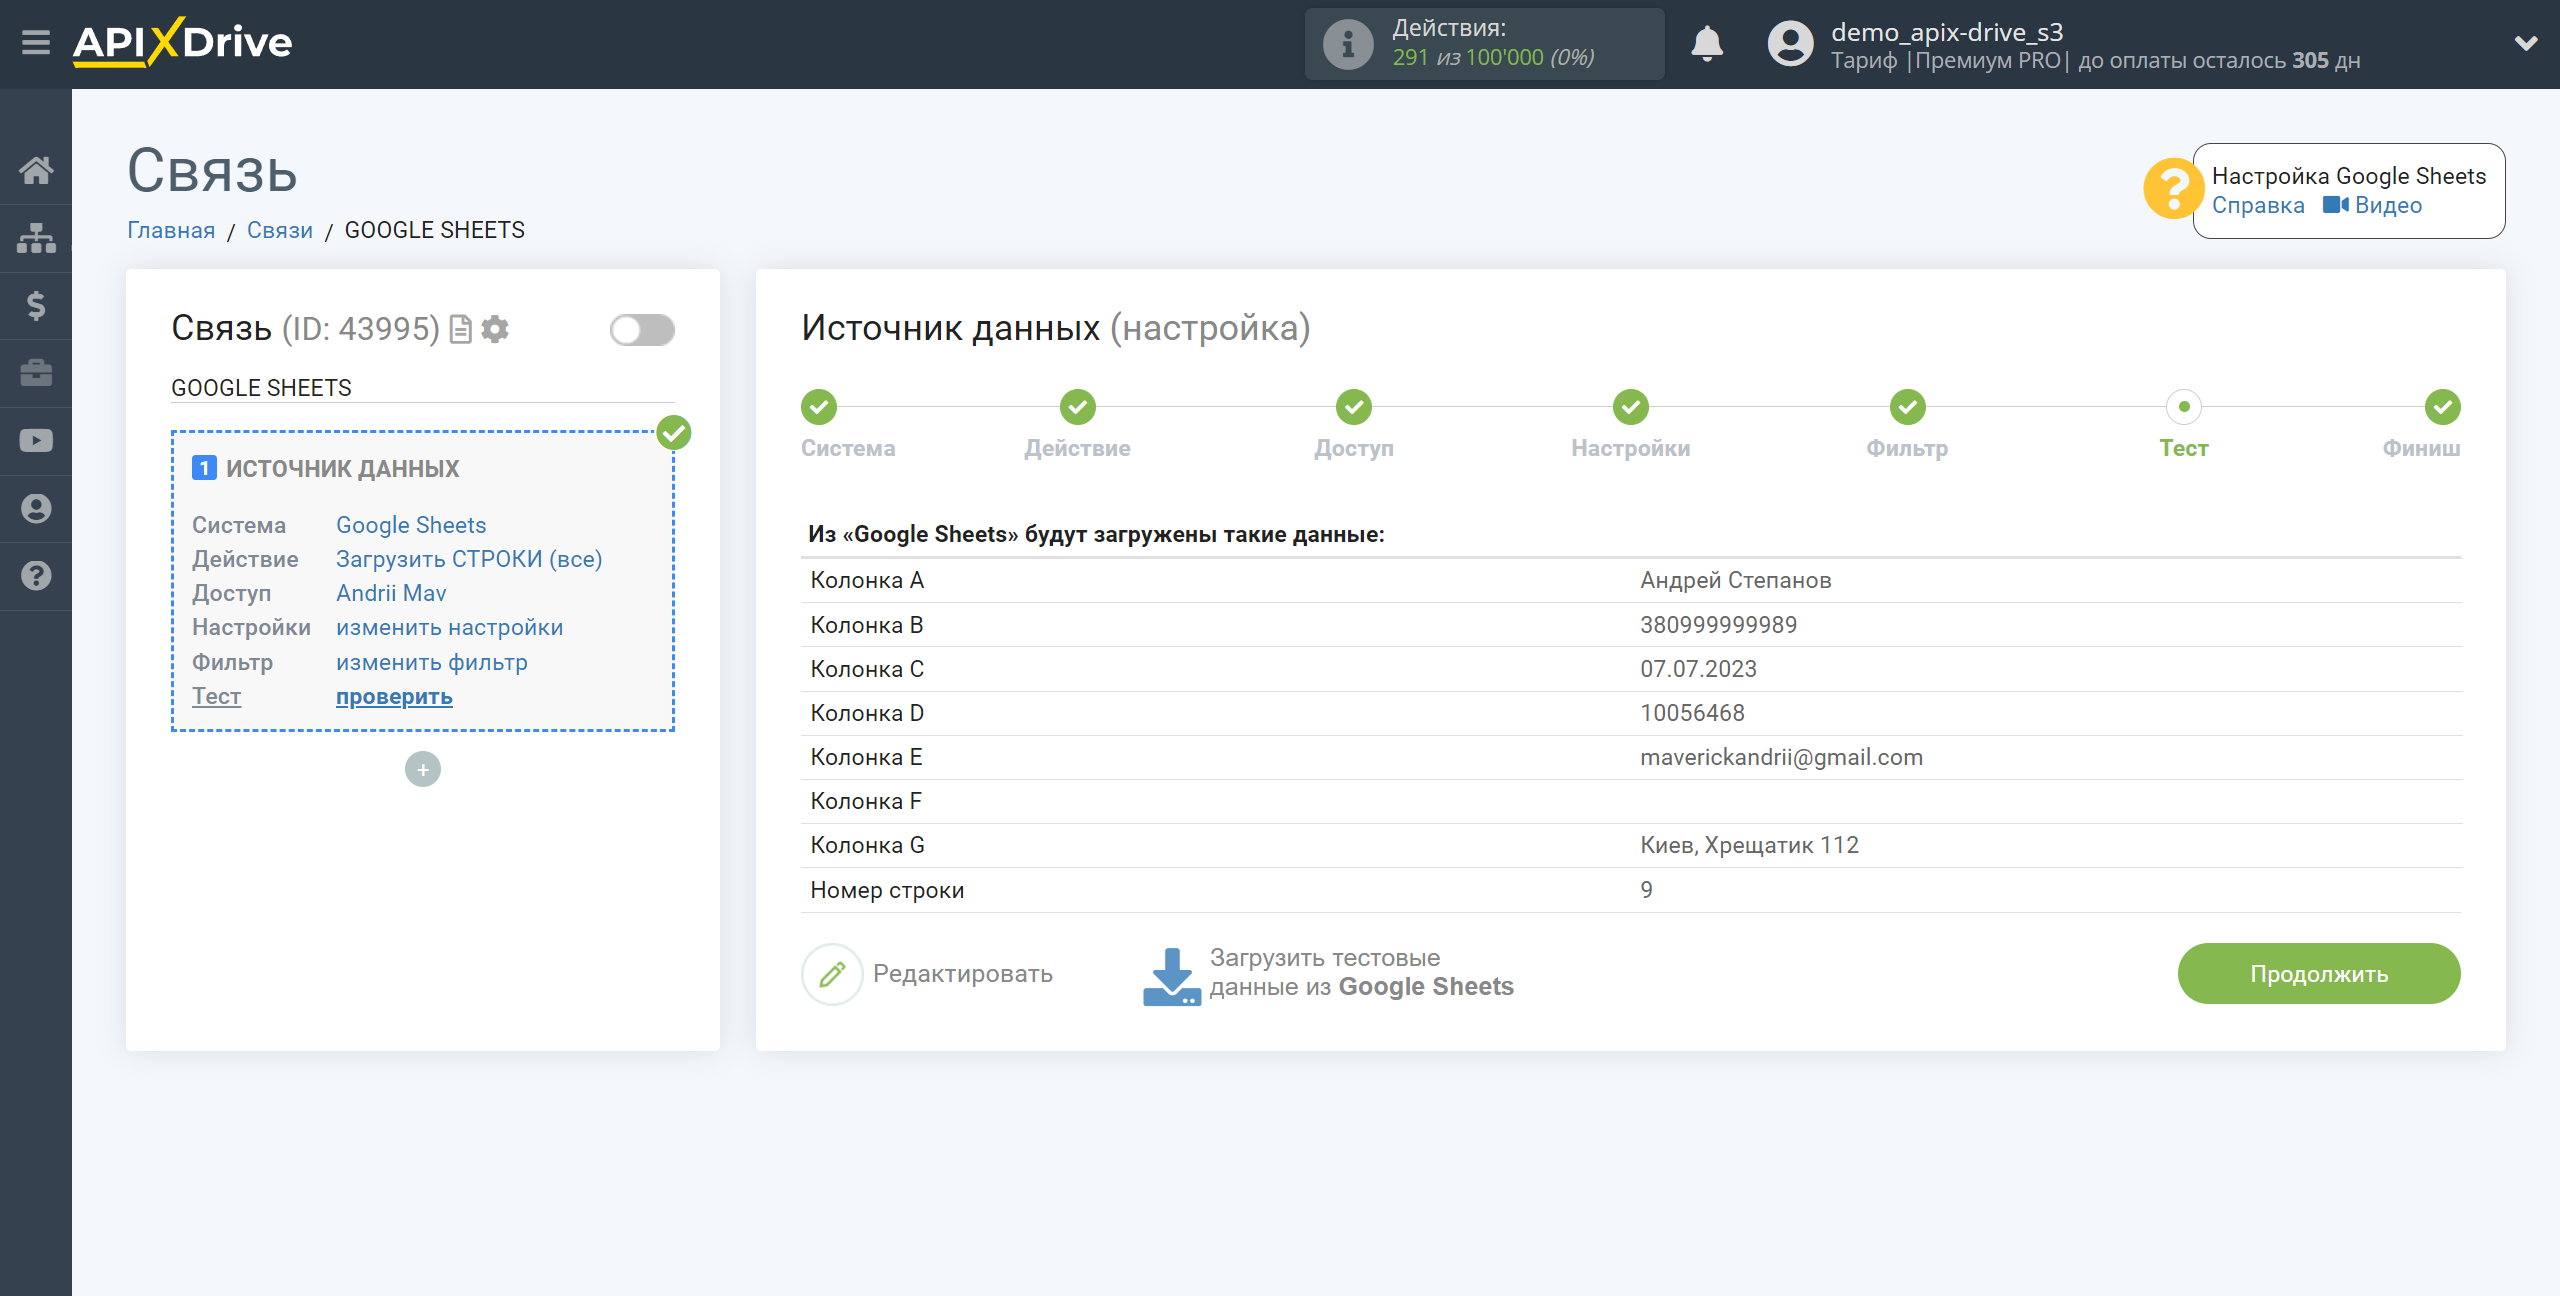Click «изменить фильтр» filter settings link
The height and width of the screenshot is (1296, 2560).
(x=431, y=661)
